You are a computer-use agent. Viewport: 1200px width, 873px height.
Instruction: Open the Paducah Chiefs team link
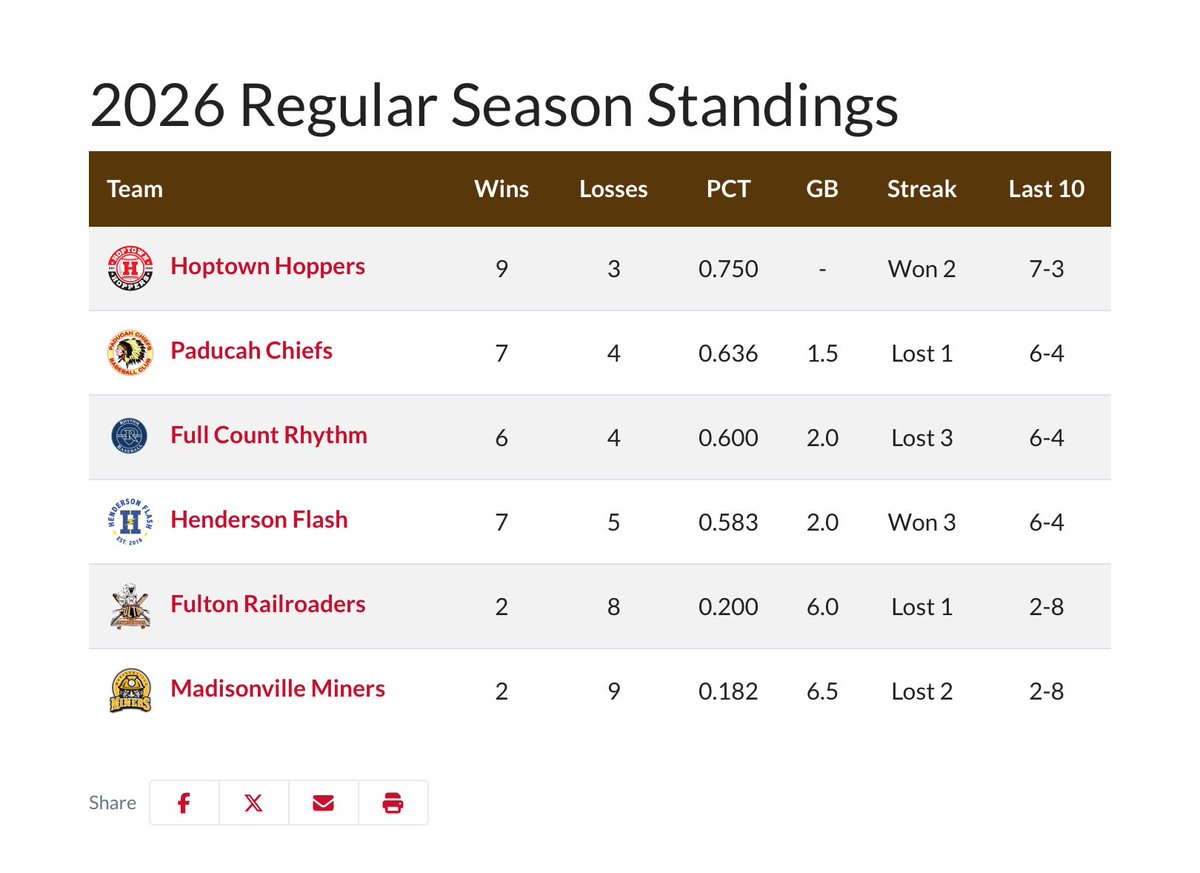pos(252,350)
